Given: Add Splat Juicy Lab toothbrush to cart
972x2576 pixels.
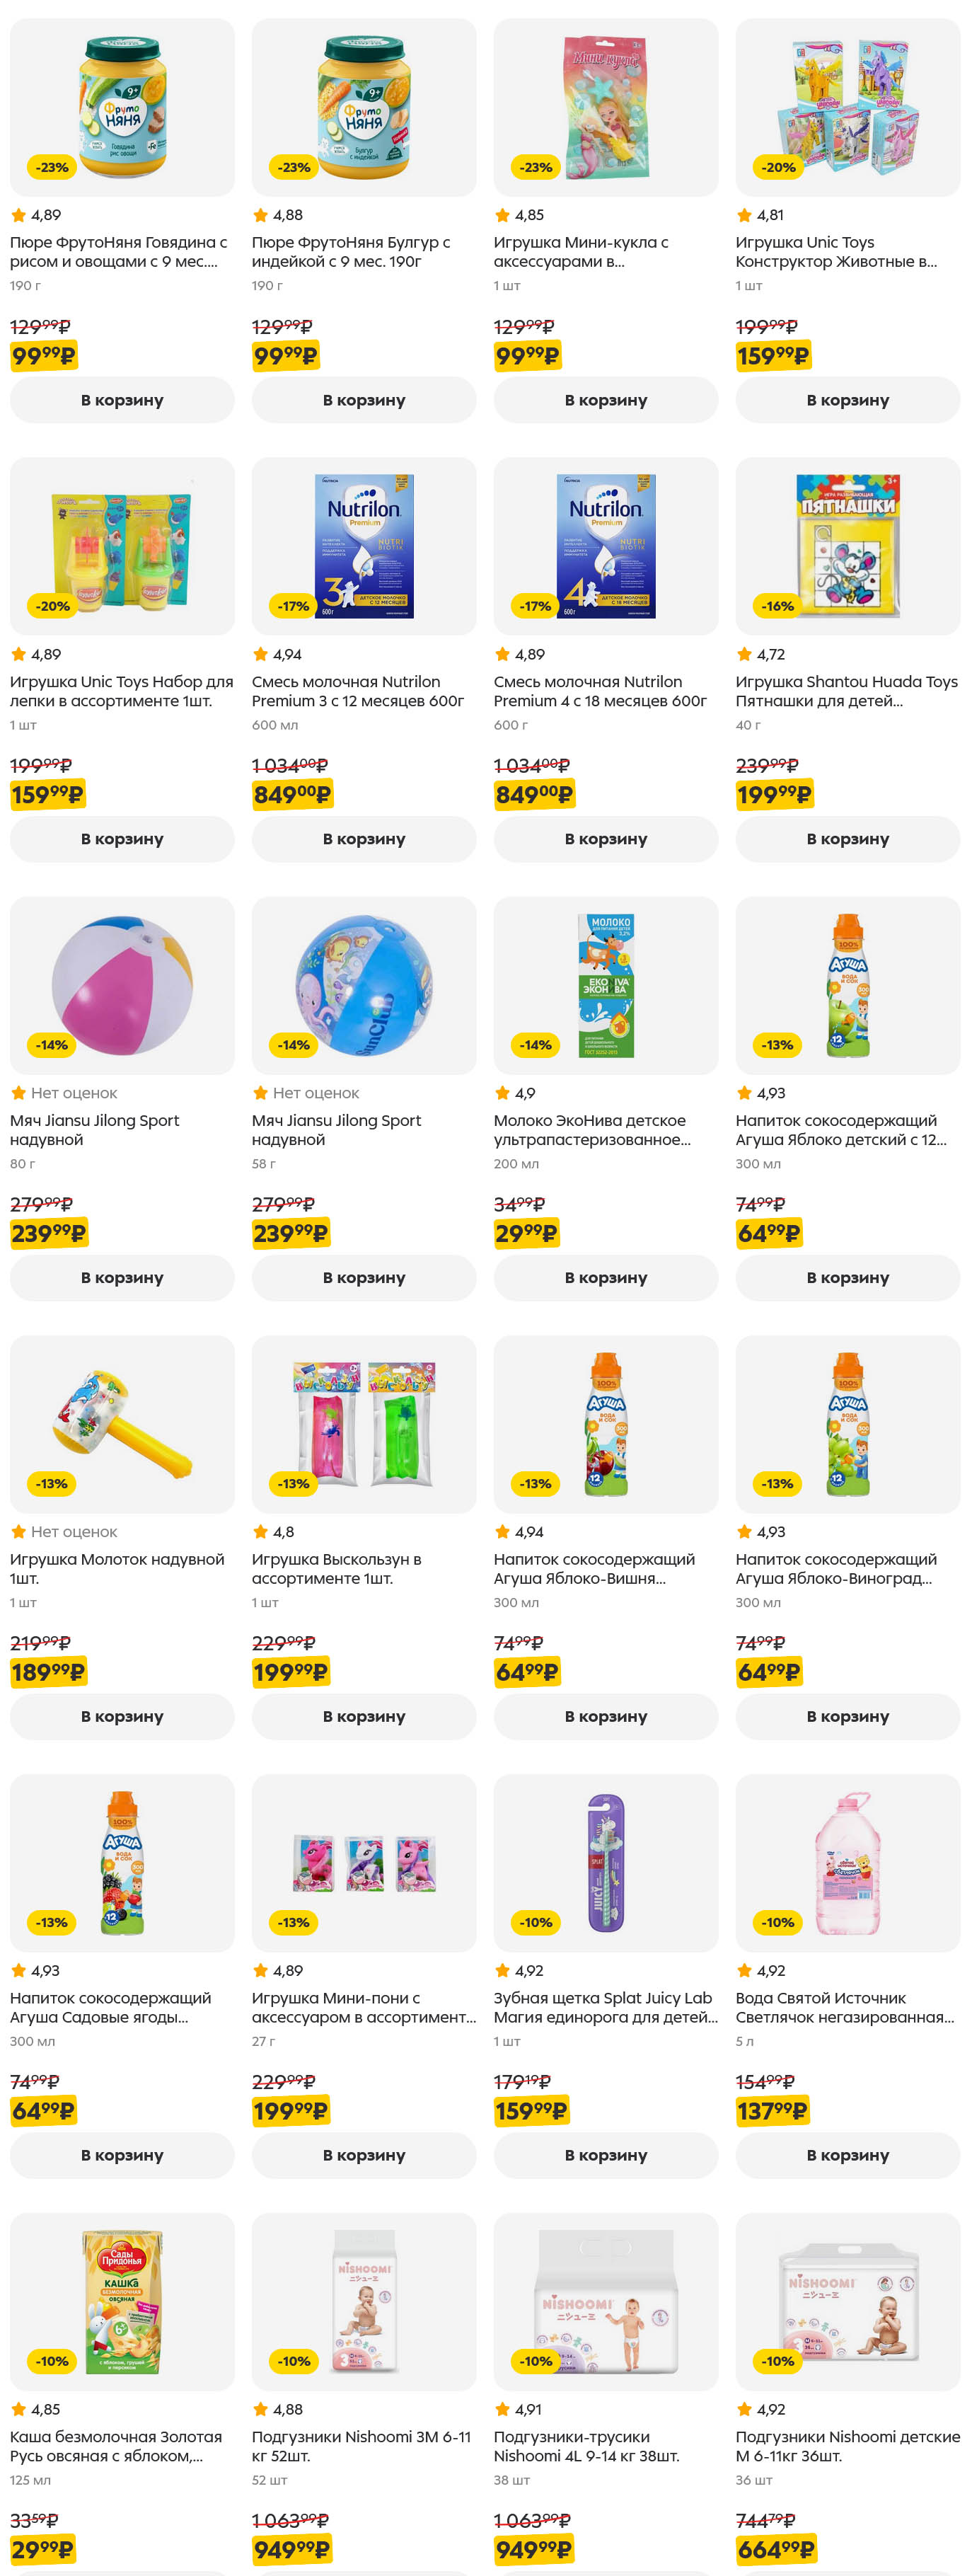Looking at the screenshot, I should 605,2155.
